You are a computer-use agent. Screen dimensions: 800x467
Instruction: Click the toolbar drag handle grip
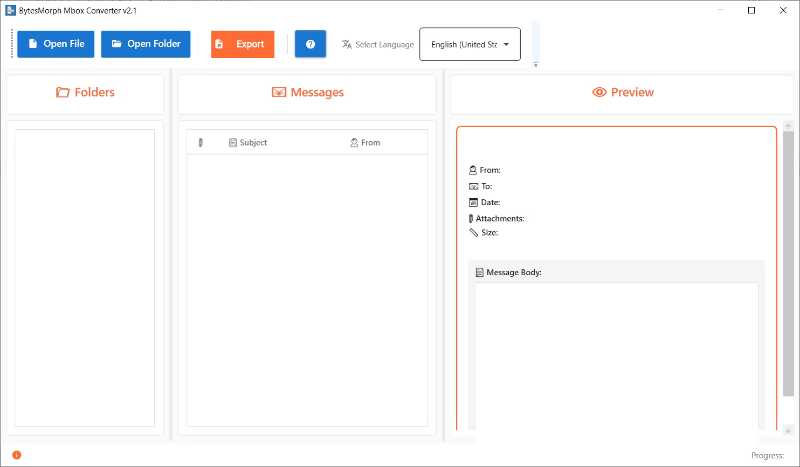12,44
